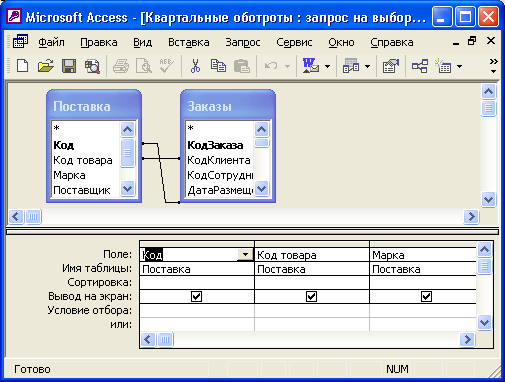Click the New Object toolbar icon
The height and width of the screenshot is (382, 505).
[351, 66]
